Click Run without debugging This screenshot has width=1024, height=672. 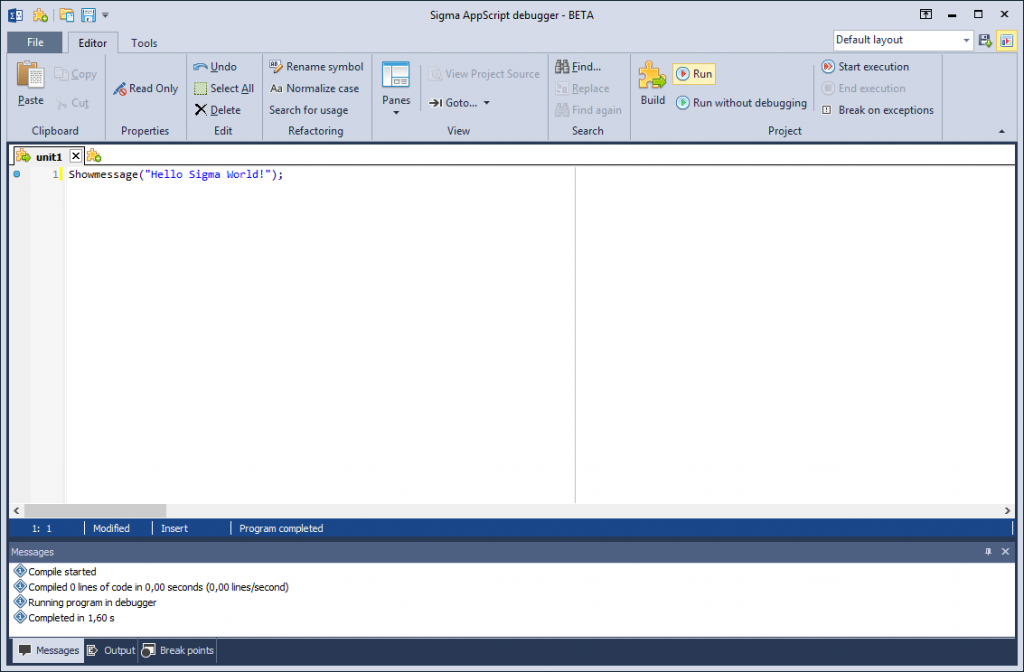pos(741,103)
